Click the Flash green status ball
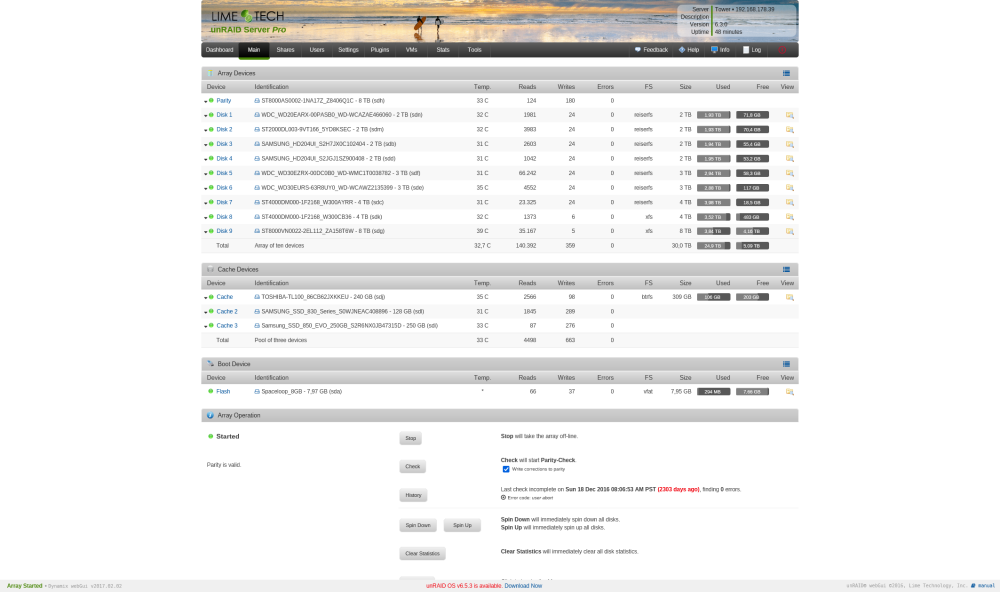This screenshot has height=592, width=1000. [210, 391]
